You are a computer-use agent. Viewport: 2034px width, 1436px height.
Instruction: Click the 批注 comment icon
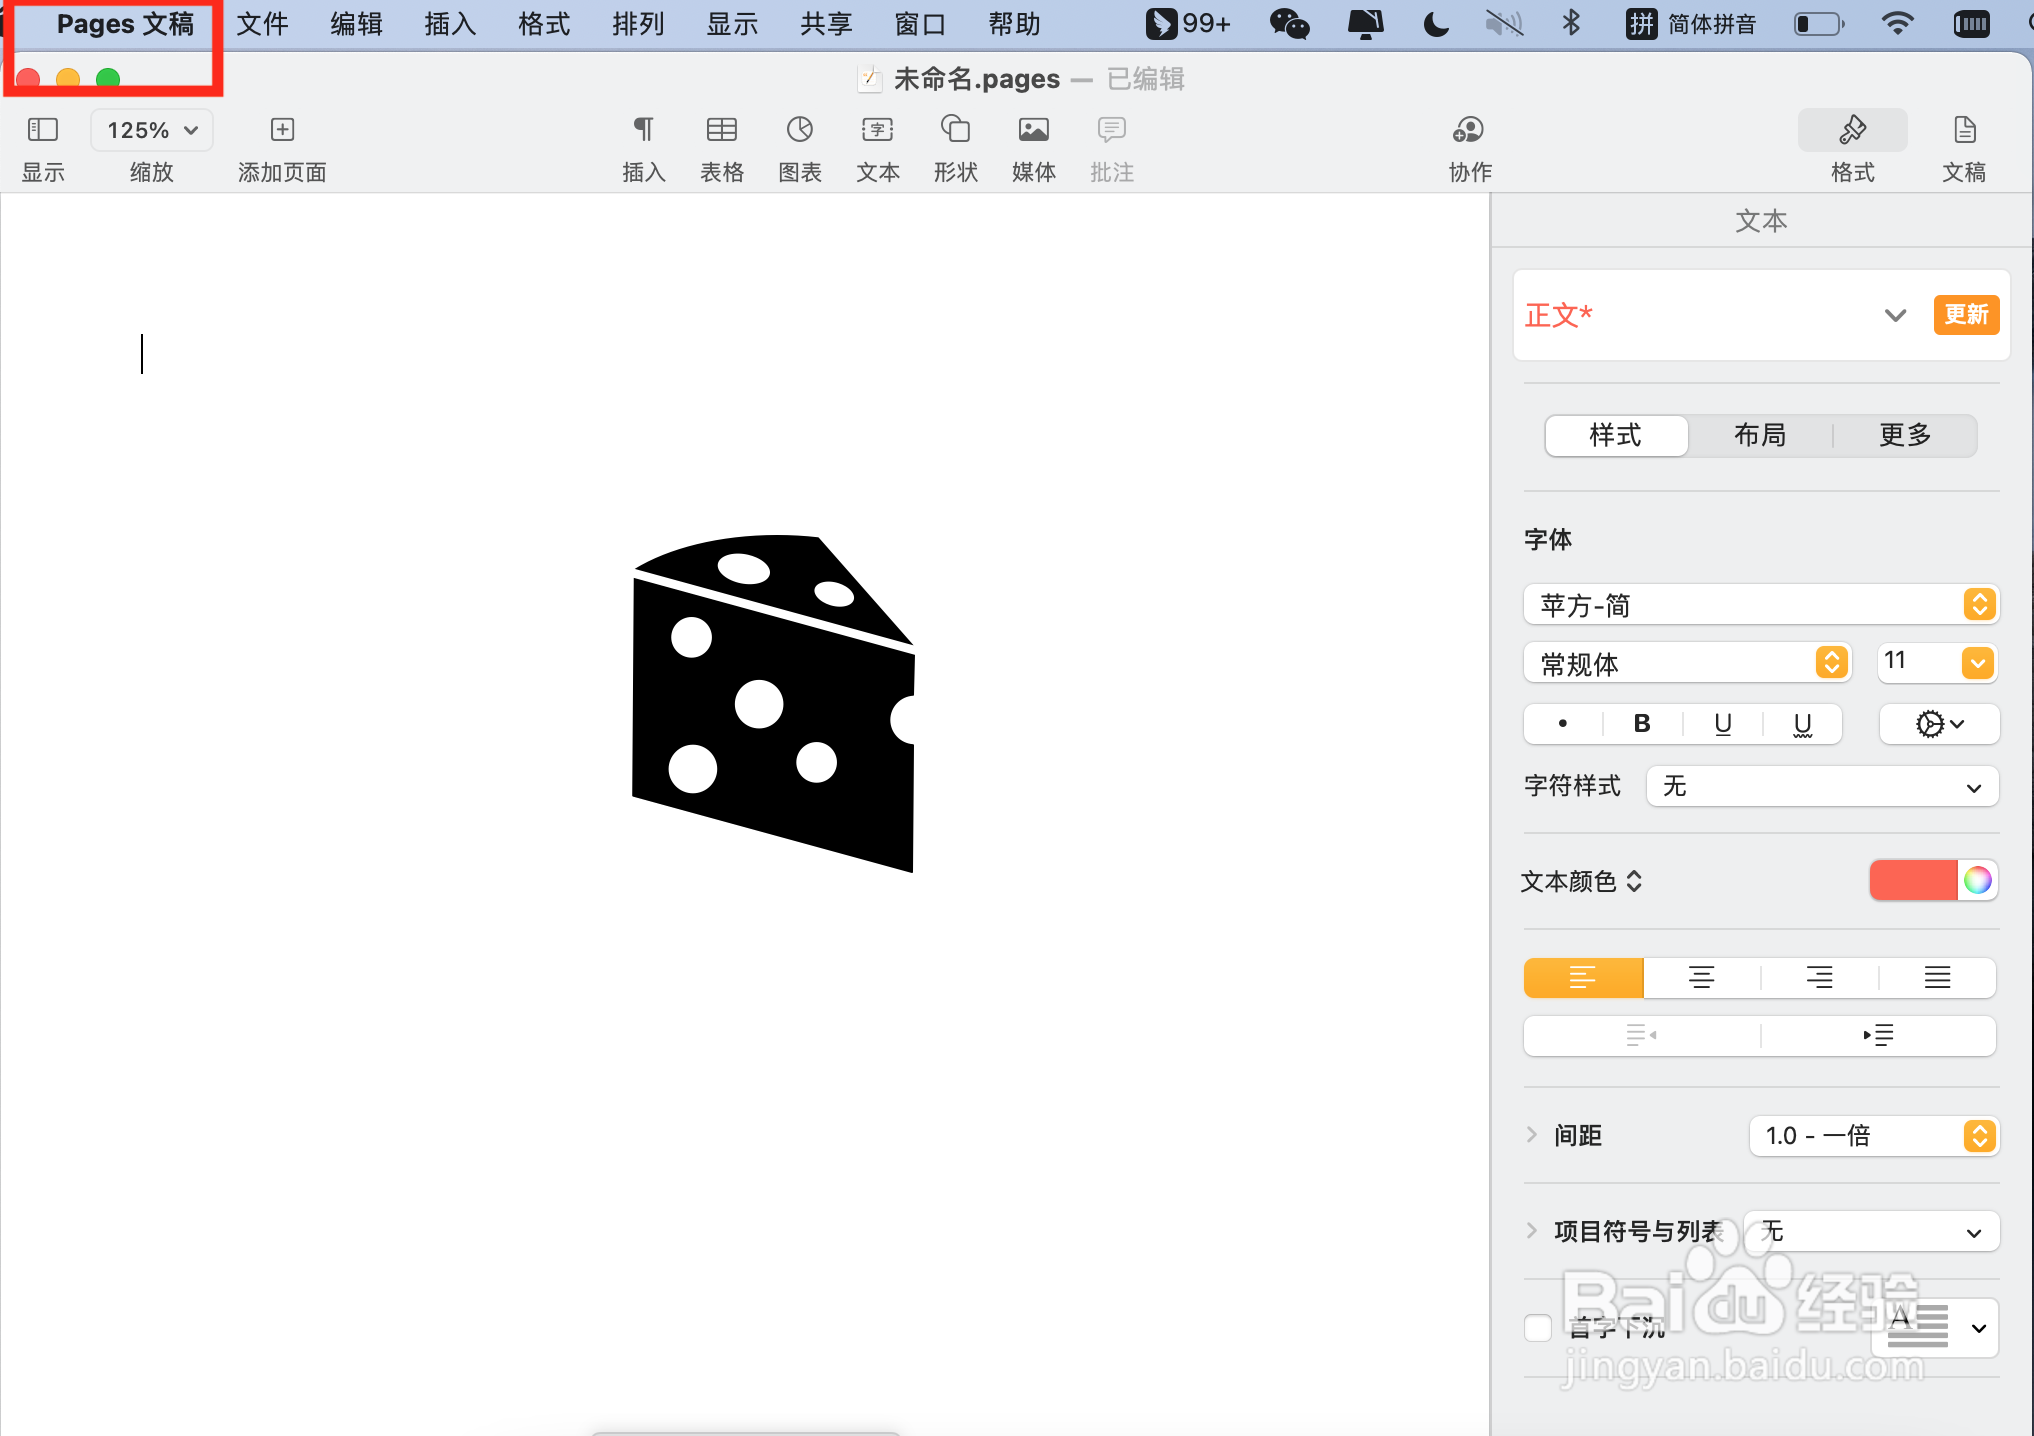click(1111, 130)
